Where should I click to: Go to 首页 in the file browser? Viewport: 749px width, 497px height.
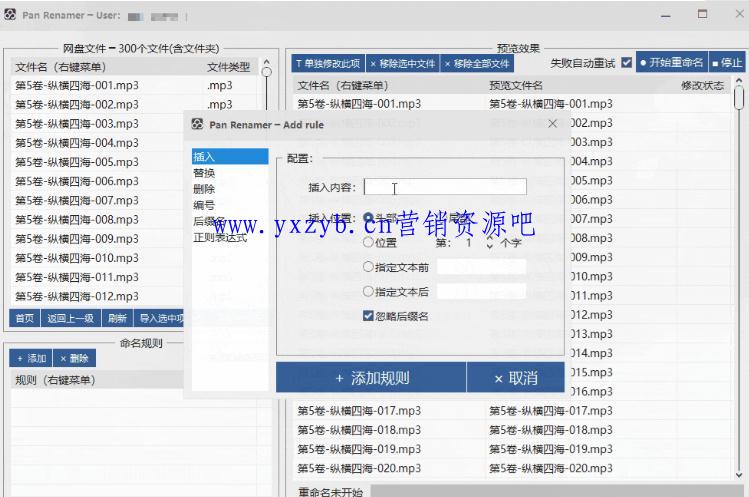[x=25, y=318]
